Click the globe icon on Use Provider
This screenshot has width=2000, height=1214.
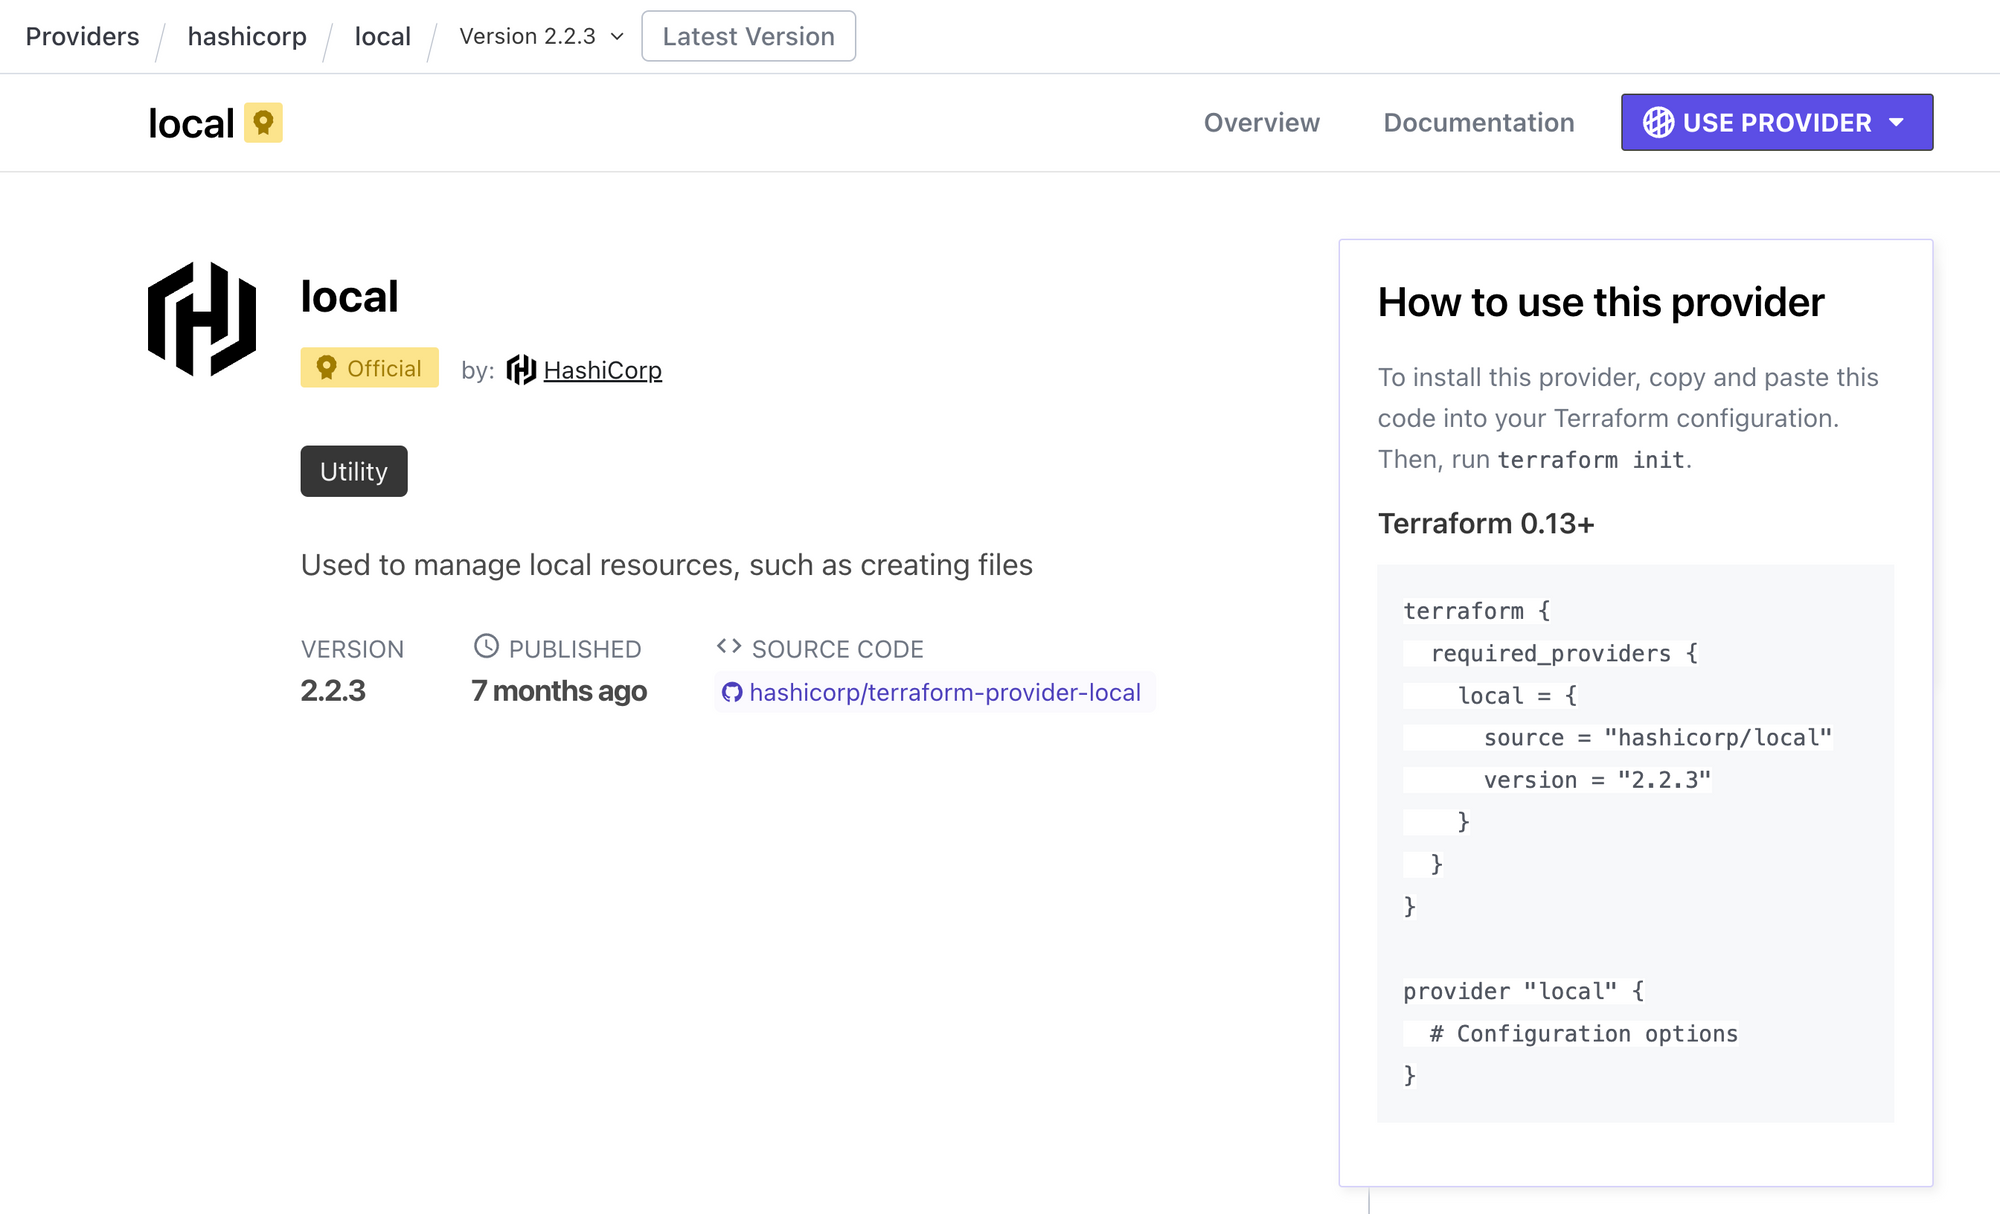coord(1658,122)
